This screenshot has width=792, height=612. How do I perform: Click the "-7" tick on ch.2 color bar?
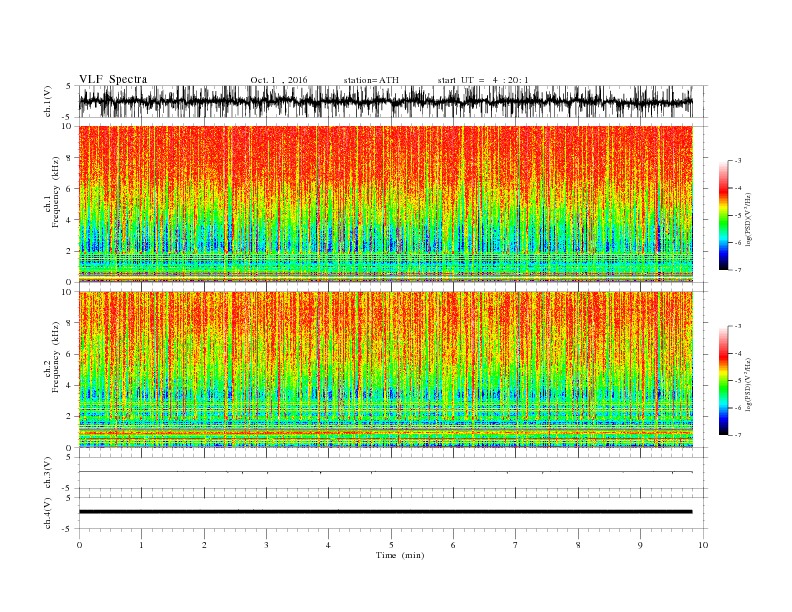738,435
